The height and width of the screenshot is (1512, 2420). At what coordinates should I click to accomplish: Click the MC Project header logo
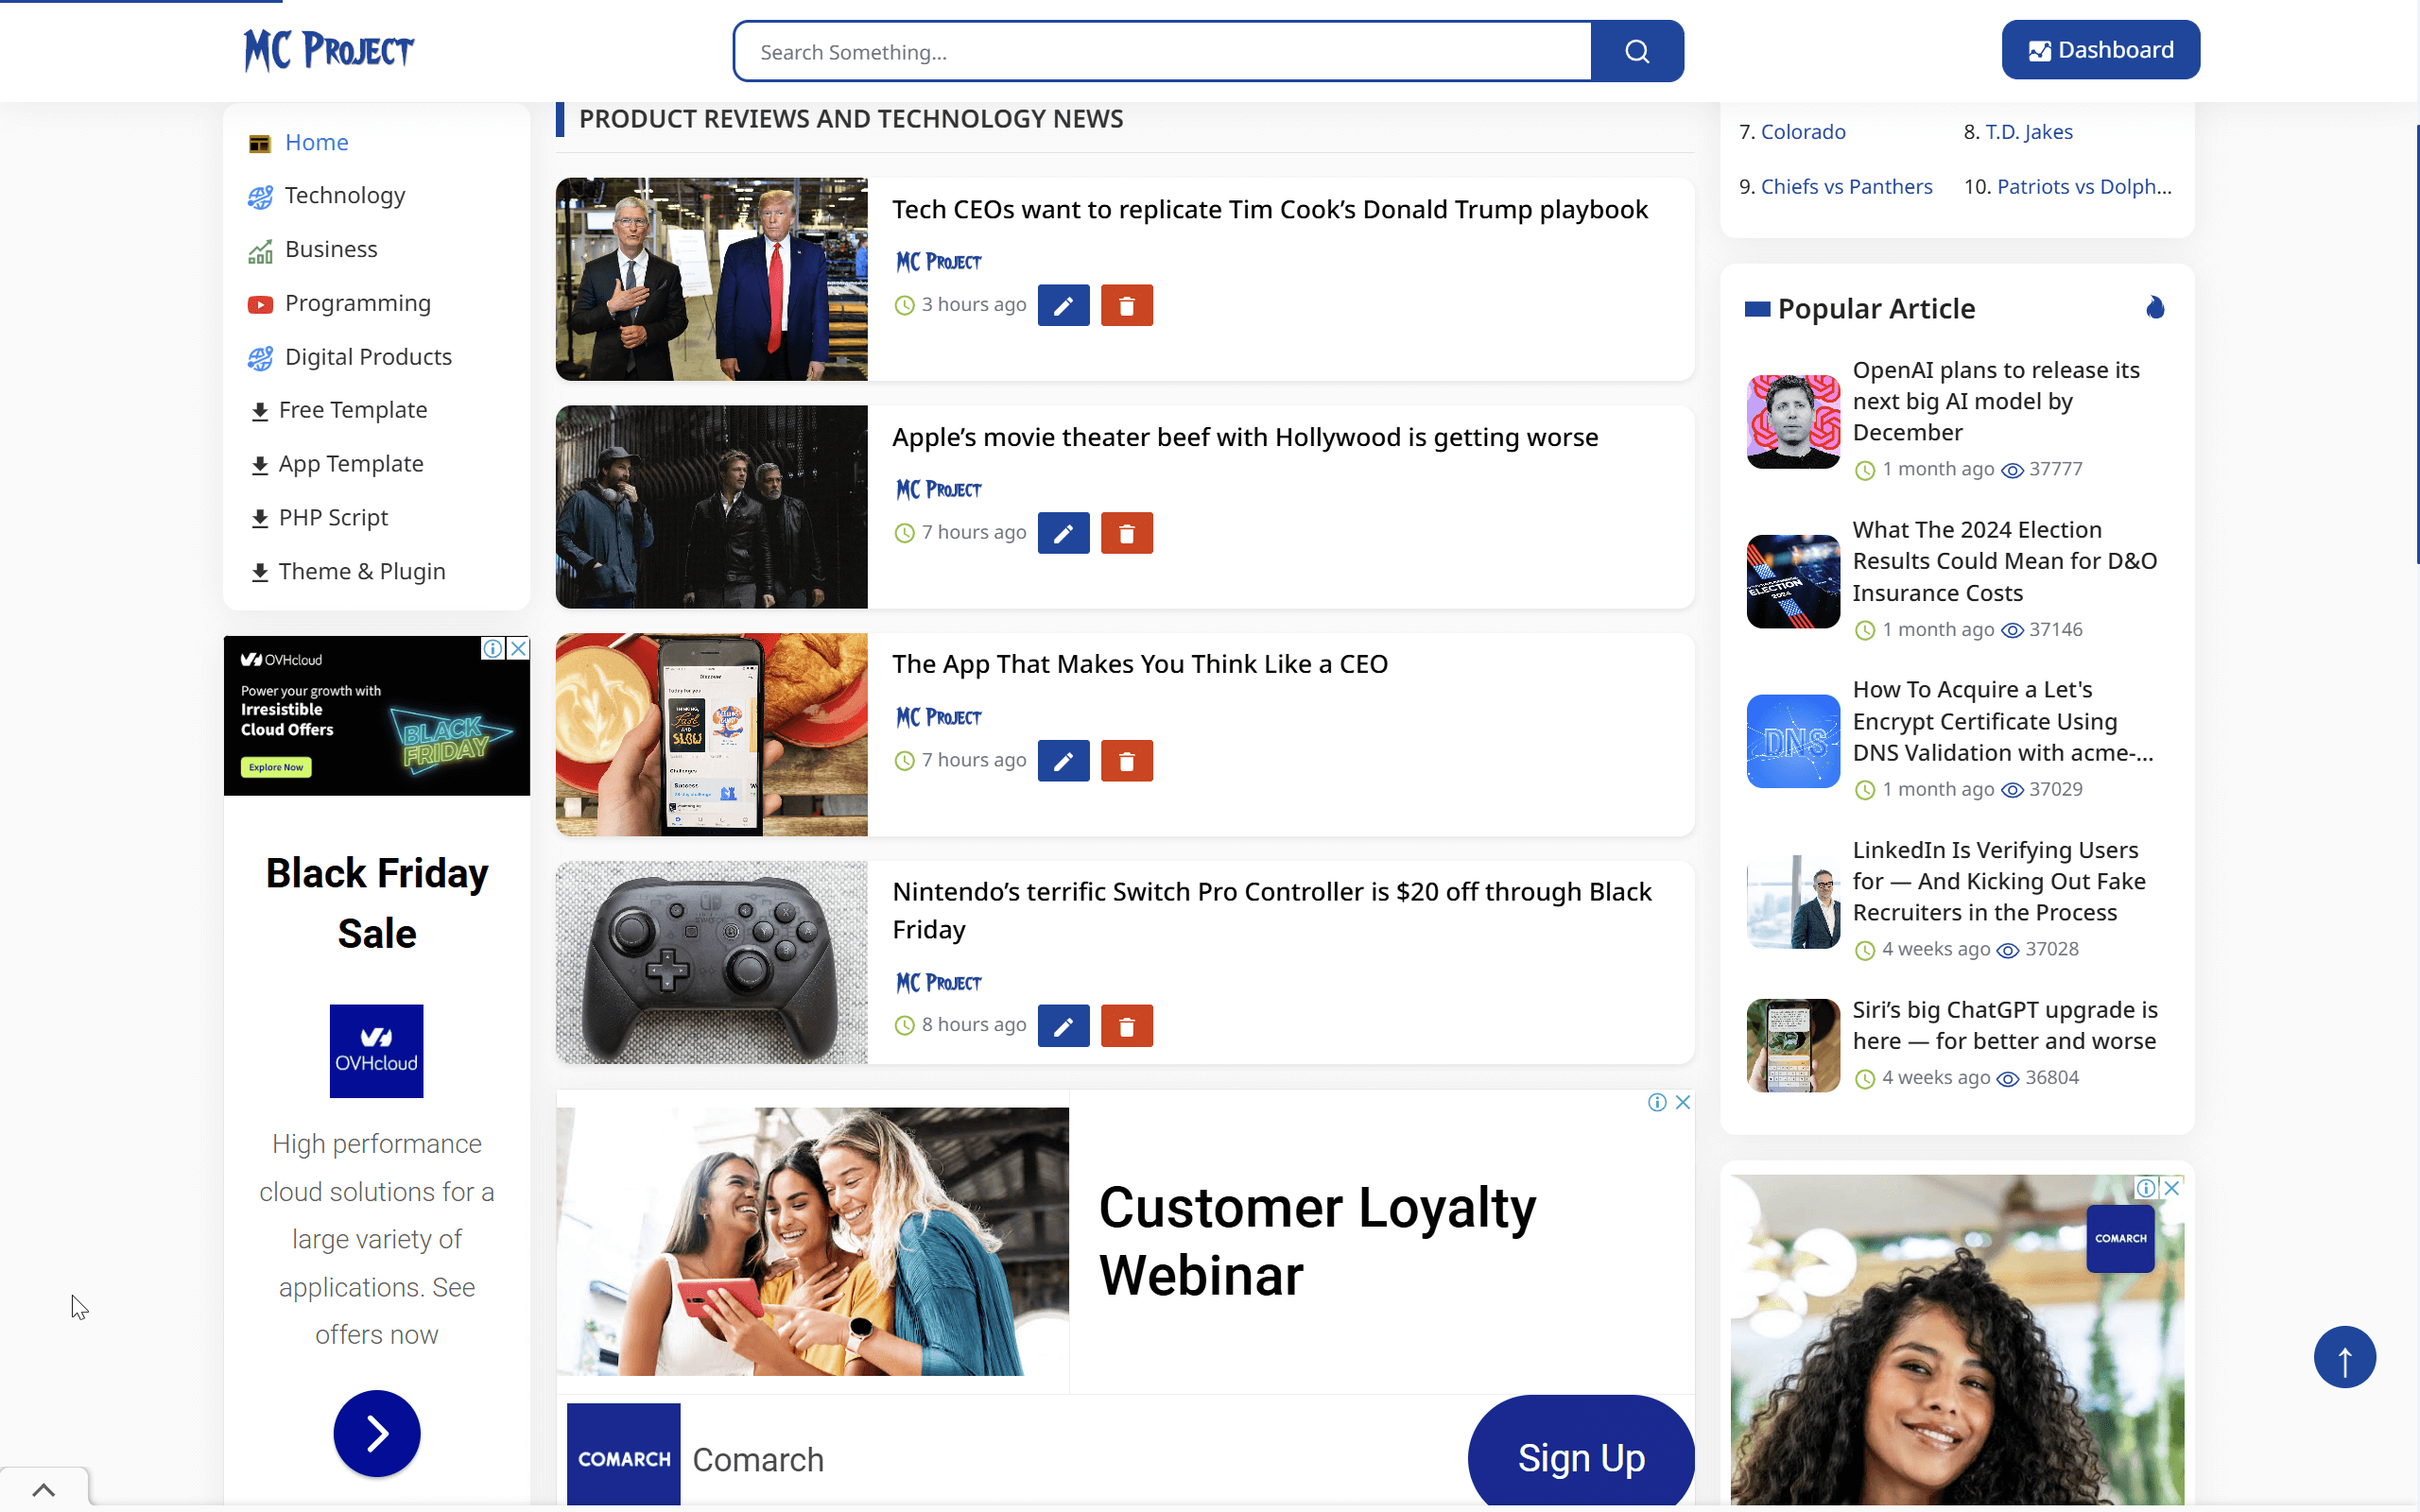329,50
